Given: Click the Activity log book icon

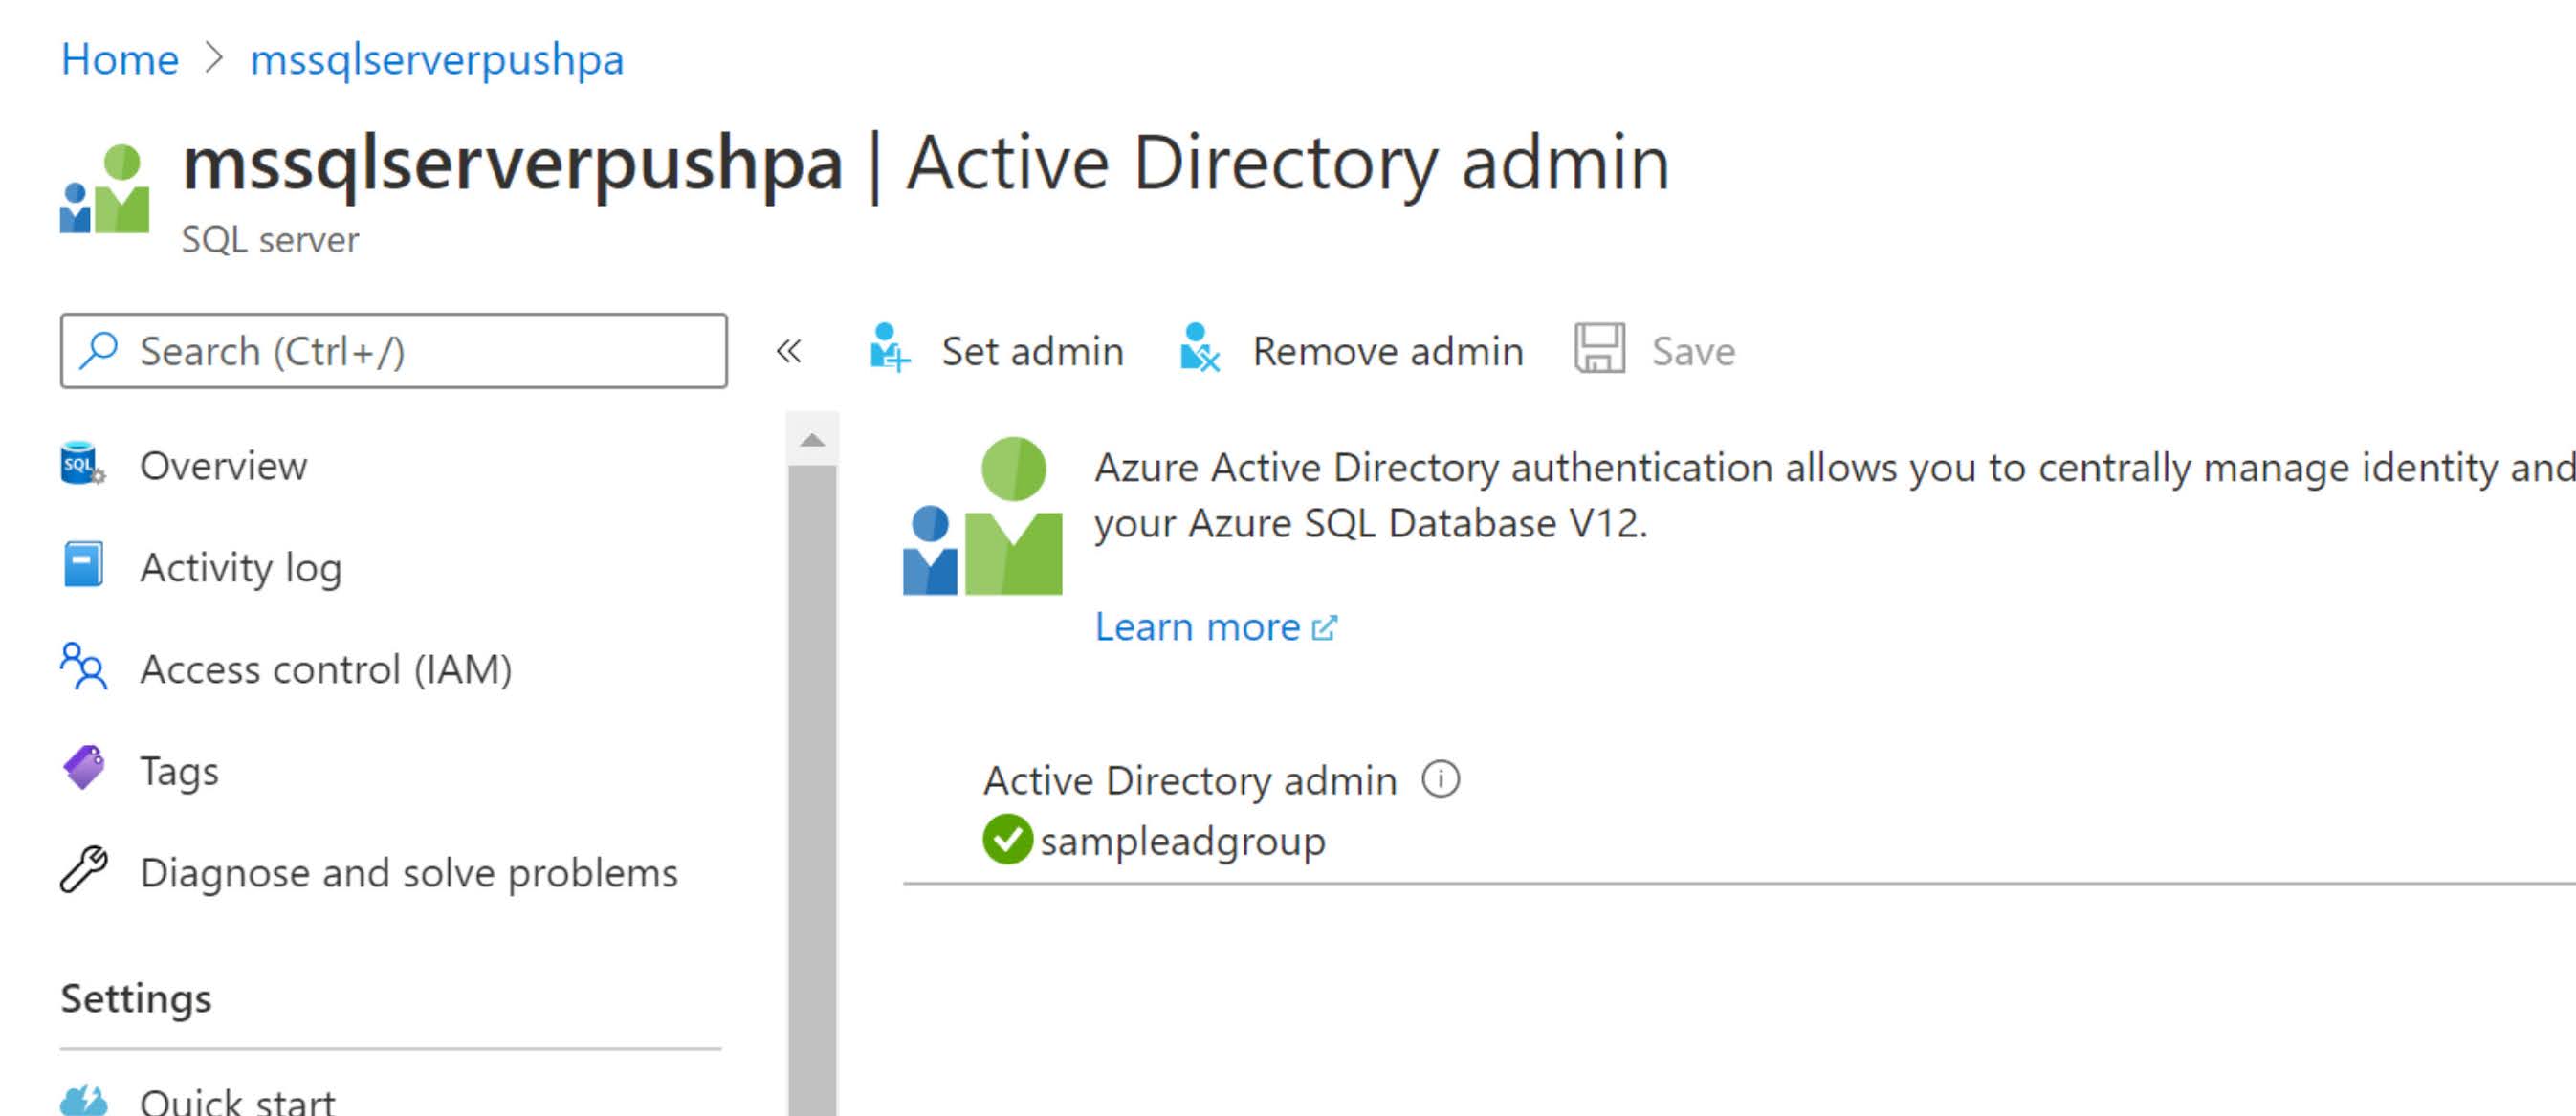Looking at the screenshot, I should tap(82, 566).
